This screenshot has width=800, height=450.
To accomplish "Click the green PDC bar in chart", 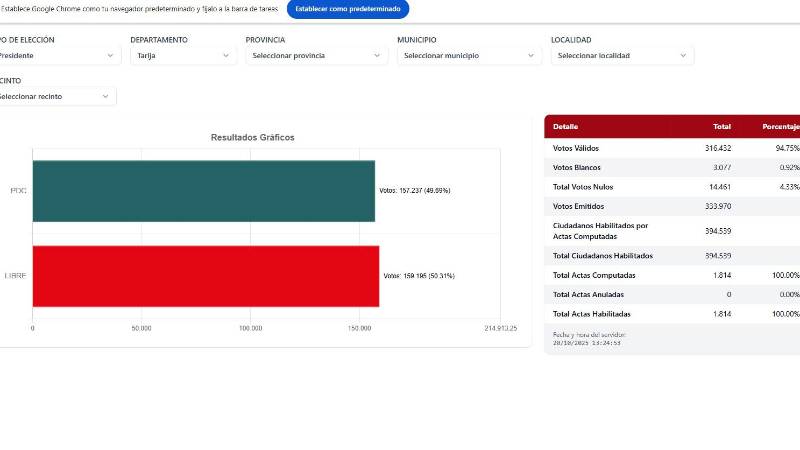I will [203, 190].
